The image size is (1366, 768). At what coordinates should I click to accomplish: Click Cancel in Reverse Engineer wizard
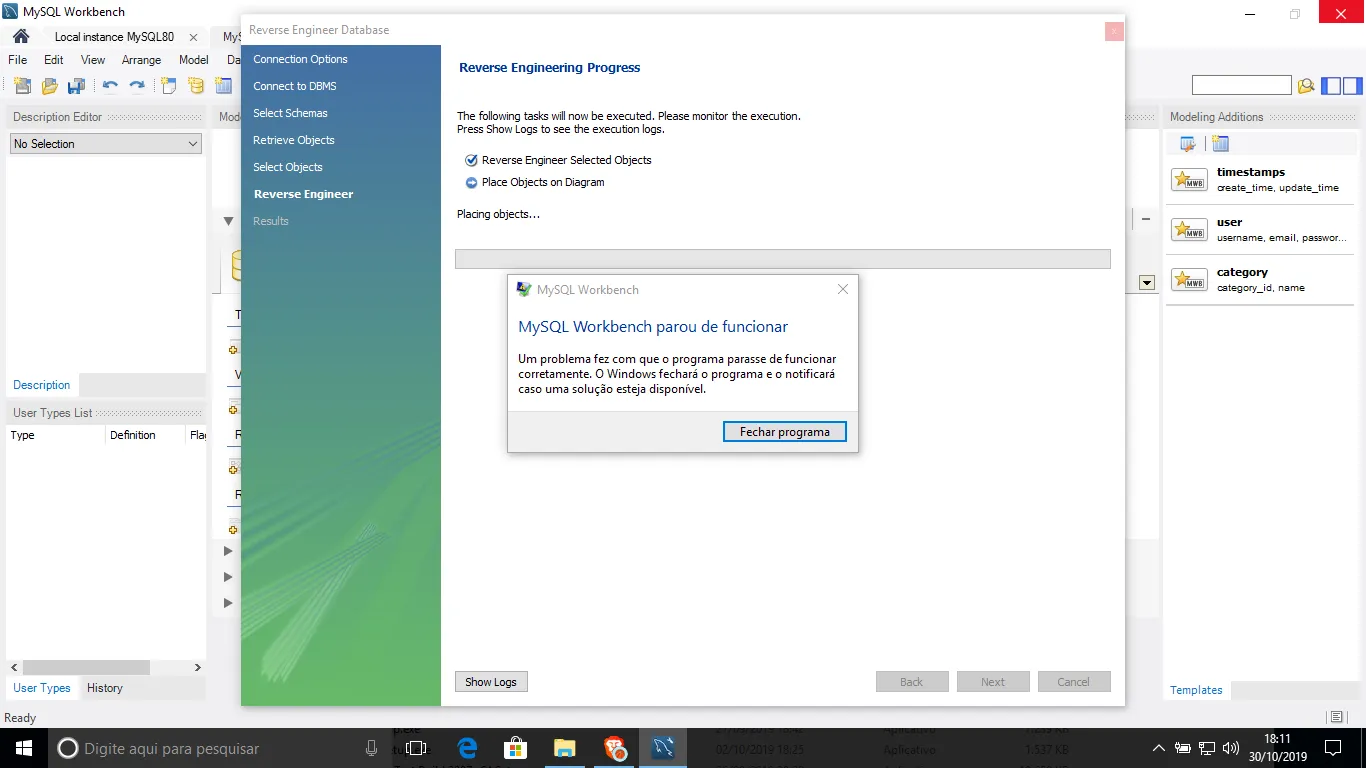(x=1074, y=682)
